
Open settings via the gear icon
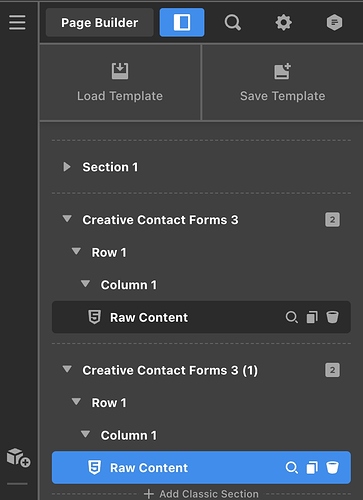pyautogui.click(x=283, y=23)
